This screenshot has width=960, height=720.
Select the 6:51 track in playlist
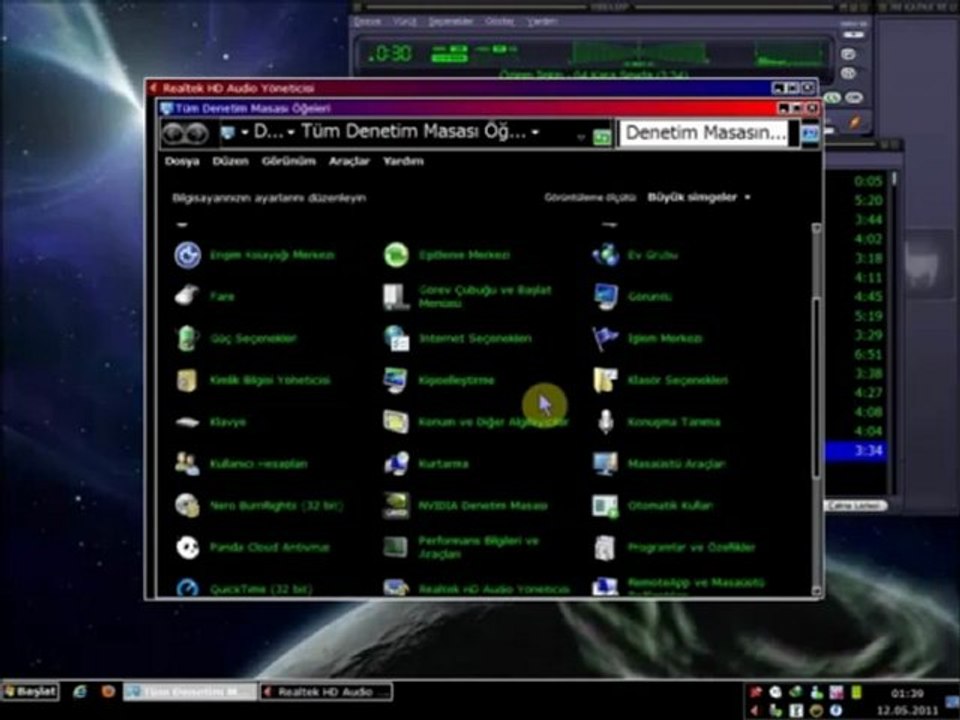868,354
